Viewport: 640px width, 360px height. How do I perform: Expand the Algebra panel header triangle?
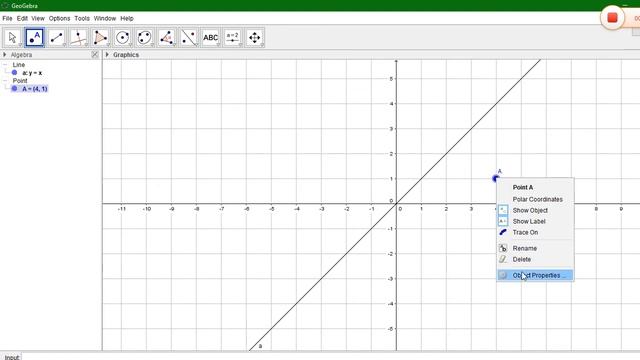(x=4, y=54)
